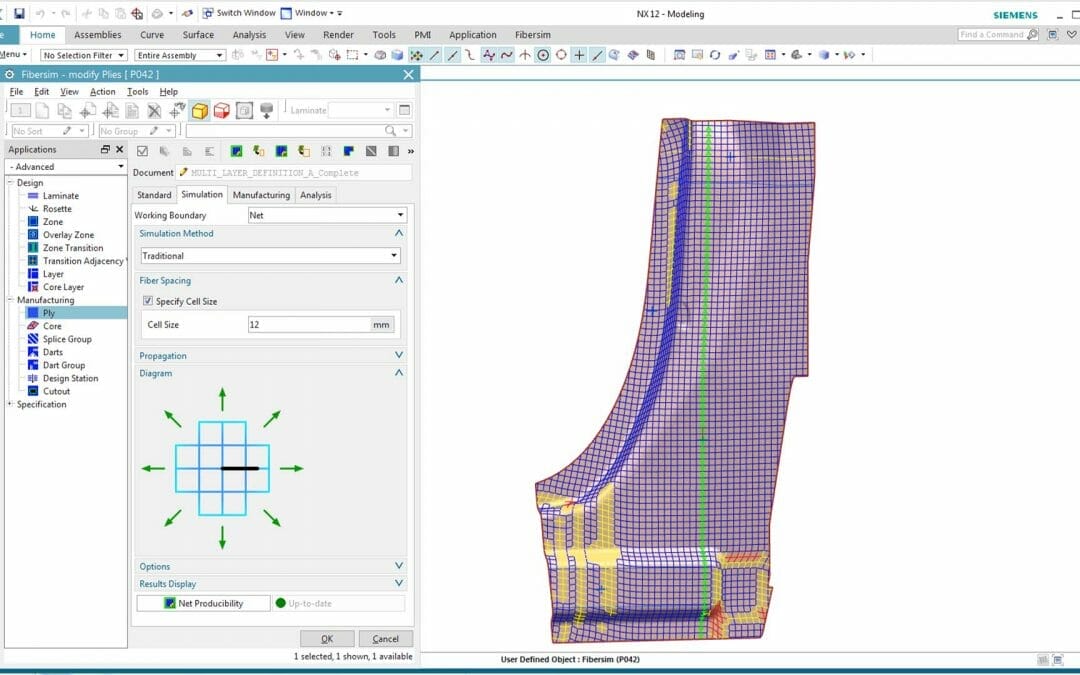This screenshot has height=675, width=1080.
Task: Click the Net Producibility button
Action: pos(203,603)
